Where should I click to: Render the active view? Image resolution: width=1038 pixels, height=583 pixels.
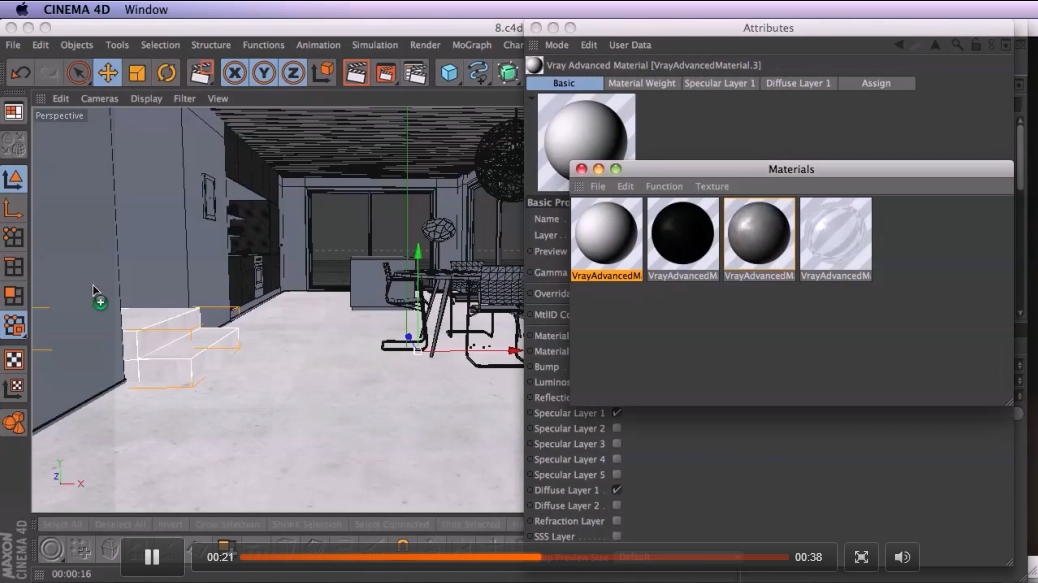tap(355, 73)
